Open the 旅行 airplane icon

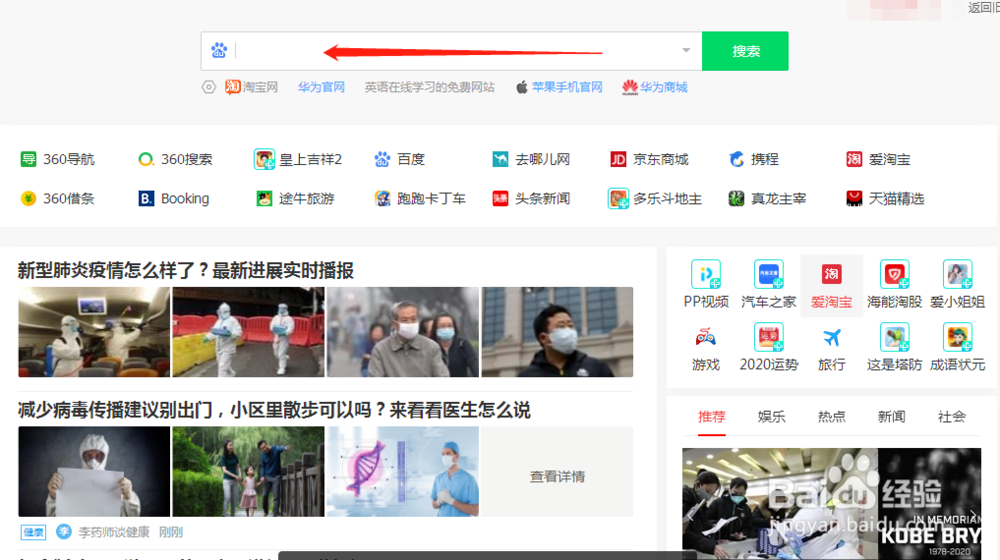832,337
